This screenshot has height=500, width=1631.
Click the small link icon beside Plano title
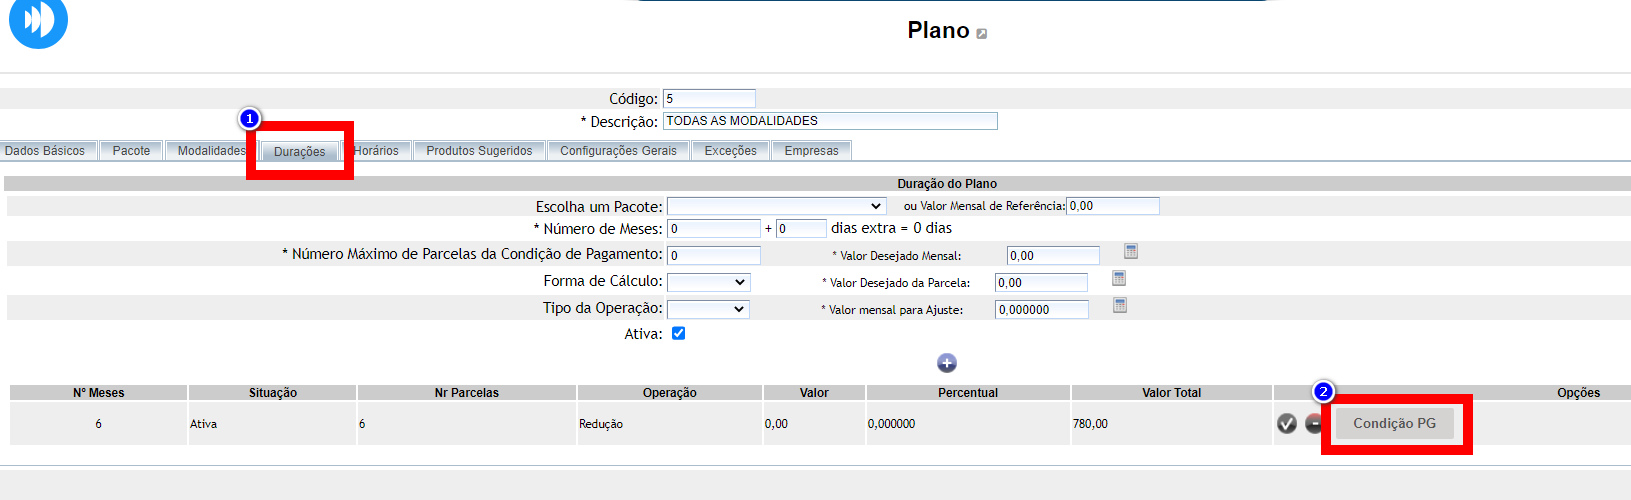(982, 34)
